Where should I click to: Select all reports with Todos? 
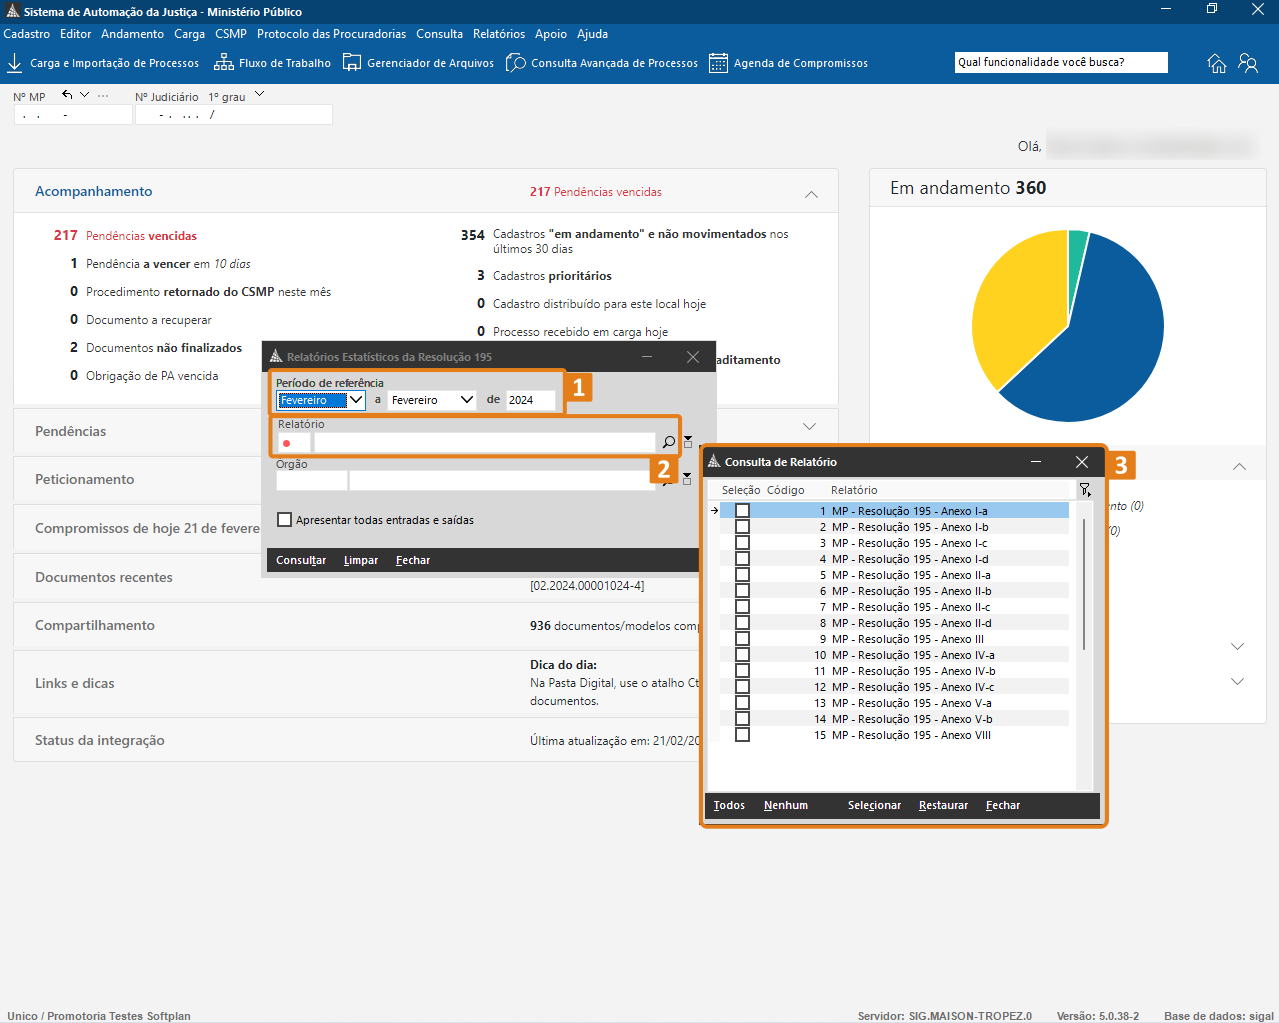(729, 805)
